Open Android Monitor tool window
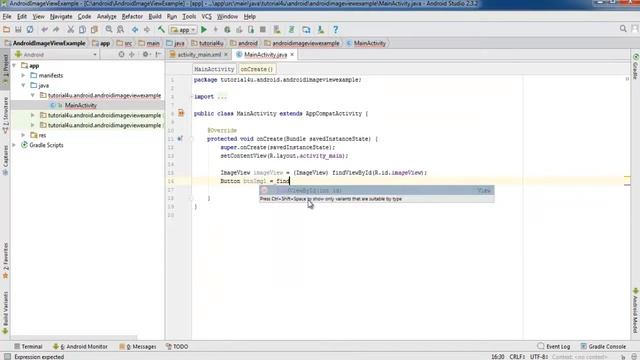Image resolution: width=640 pixels, height=360 pixels. [x=80, y=347]
